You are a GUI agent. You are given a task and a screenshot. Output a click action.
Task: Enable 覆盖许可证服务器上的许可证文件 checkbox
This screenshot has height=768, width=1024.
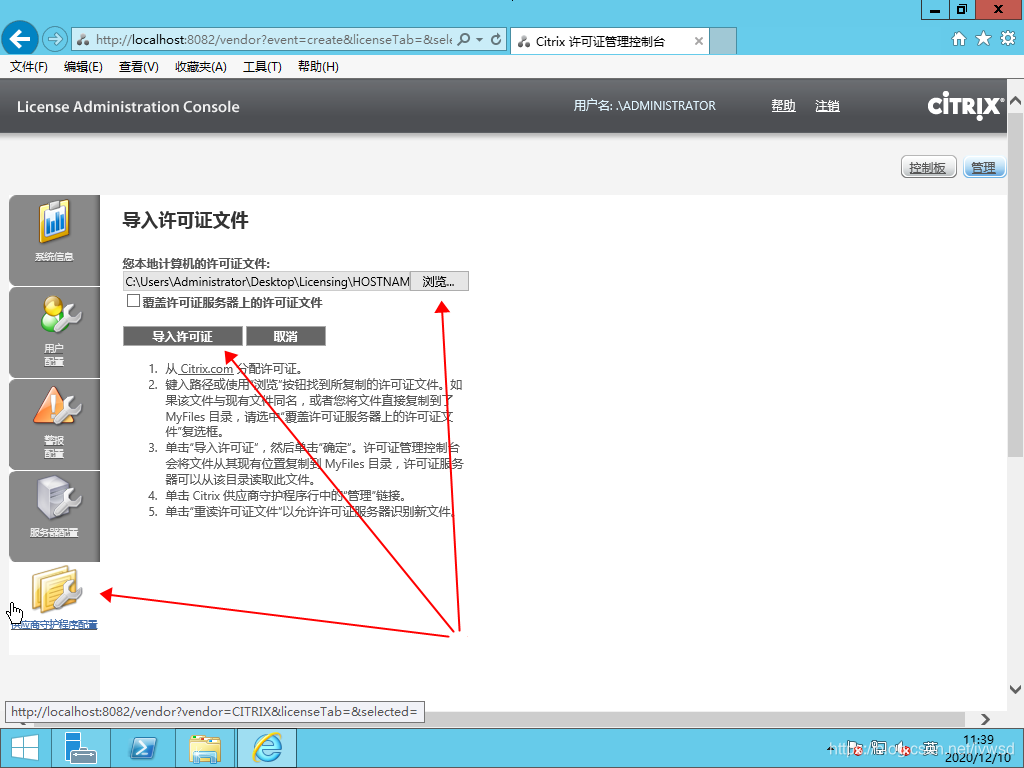click(x=133, y=301)
